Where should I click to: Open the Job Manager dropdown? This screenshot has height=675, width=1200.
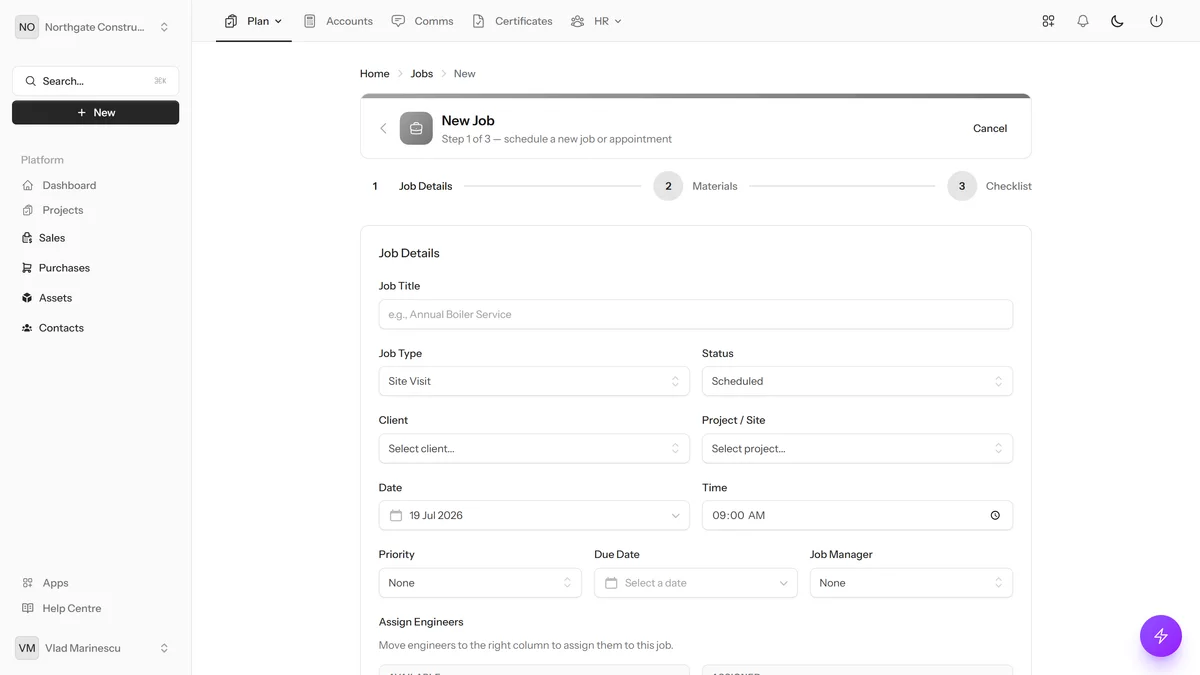point(911,583)
